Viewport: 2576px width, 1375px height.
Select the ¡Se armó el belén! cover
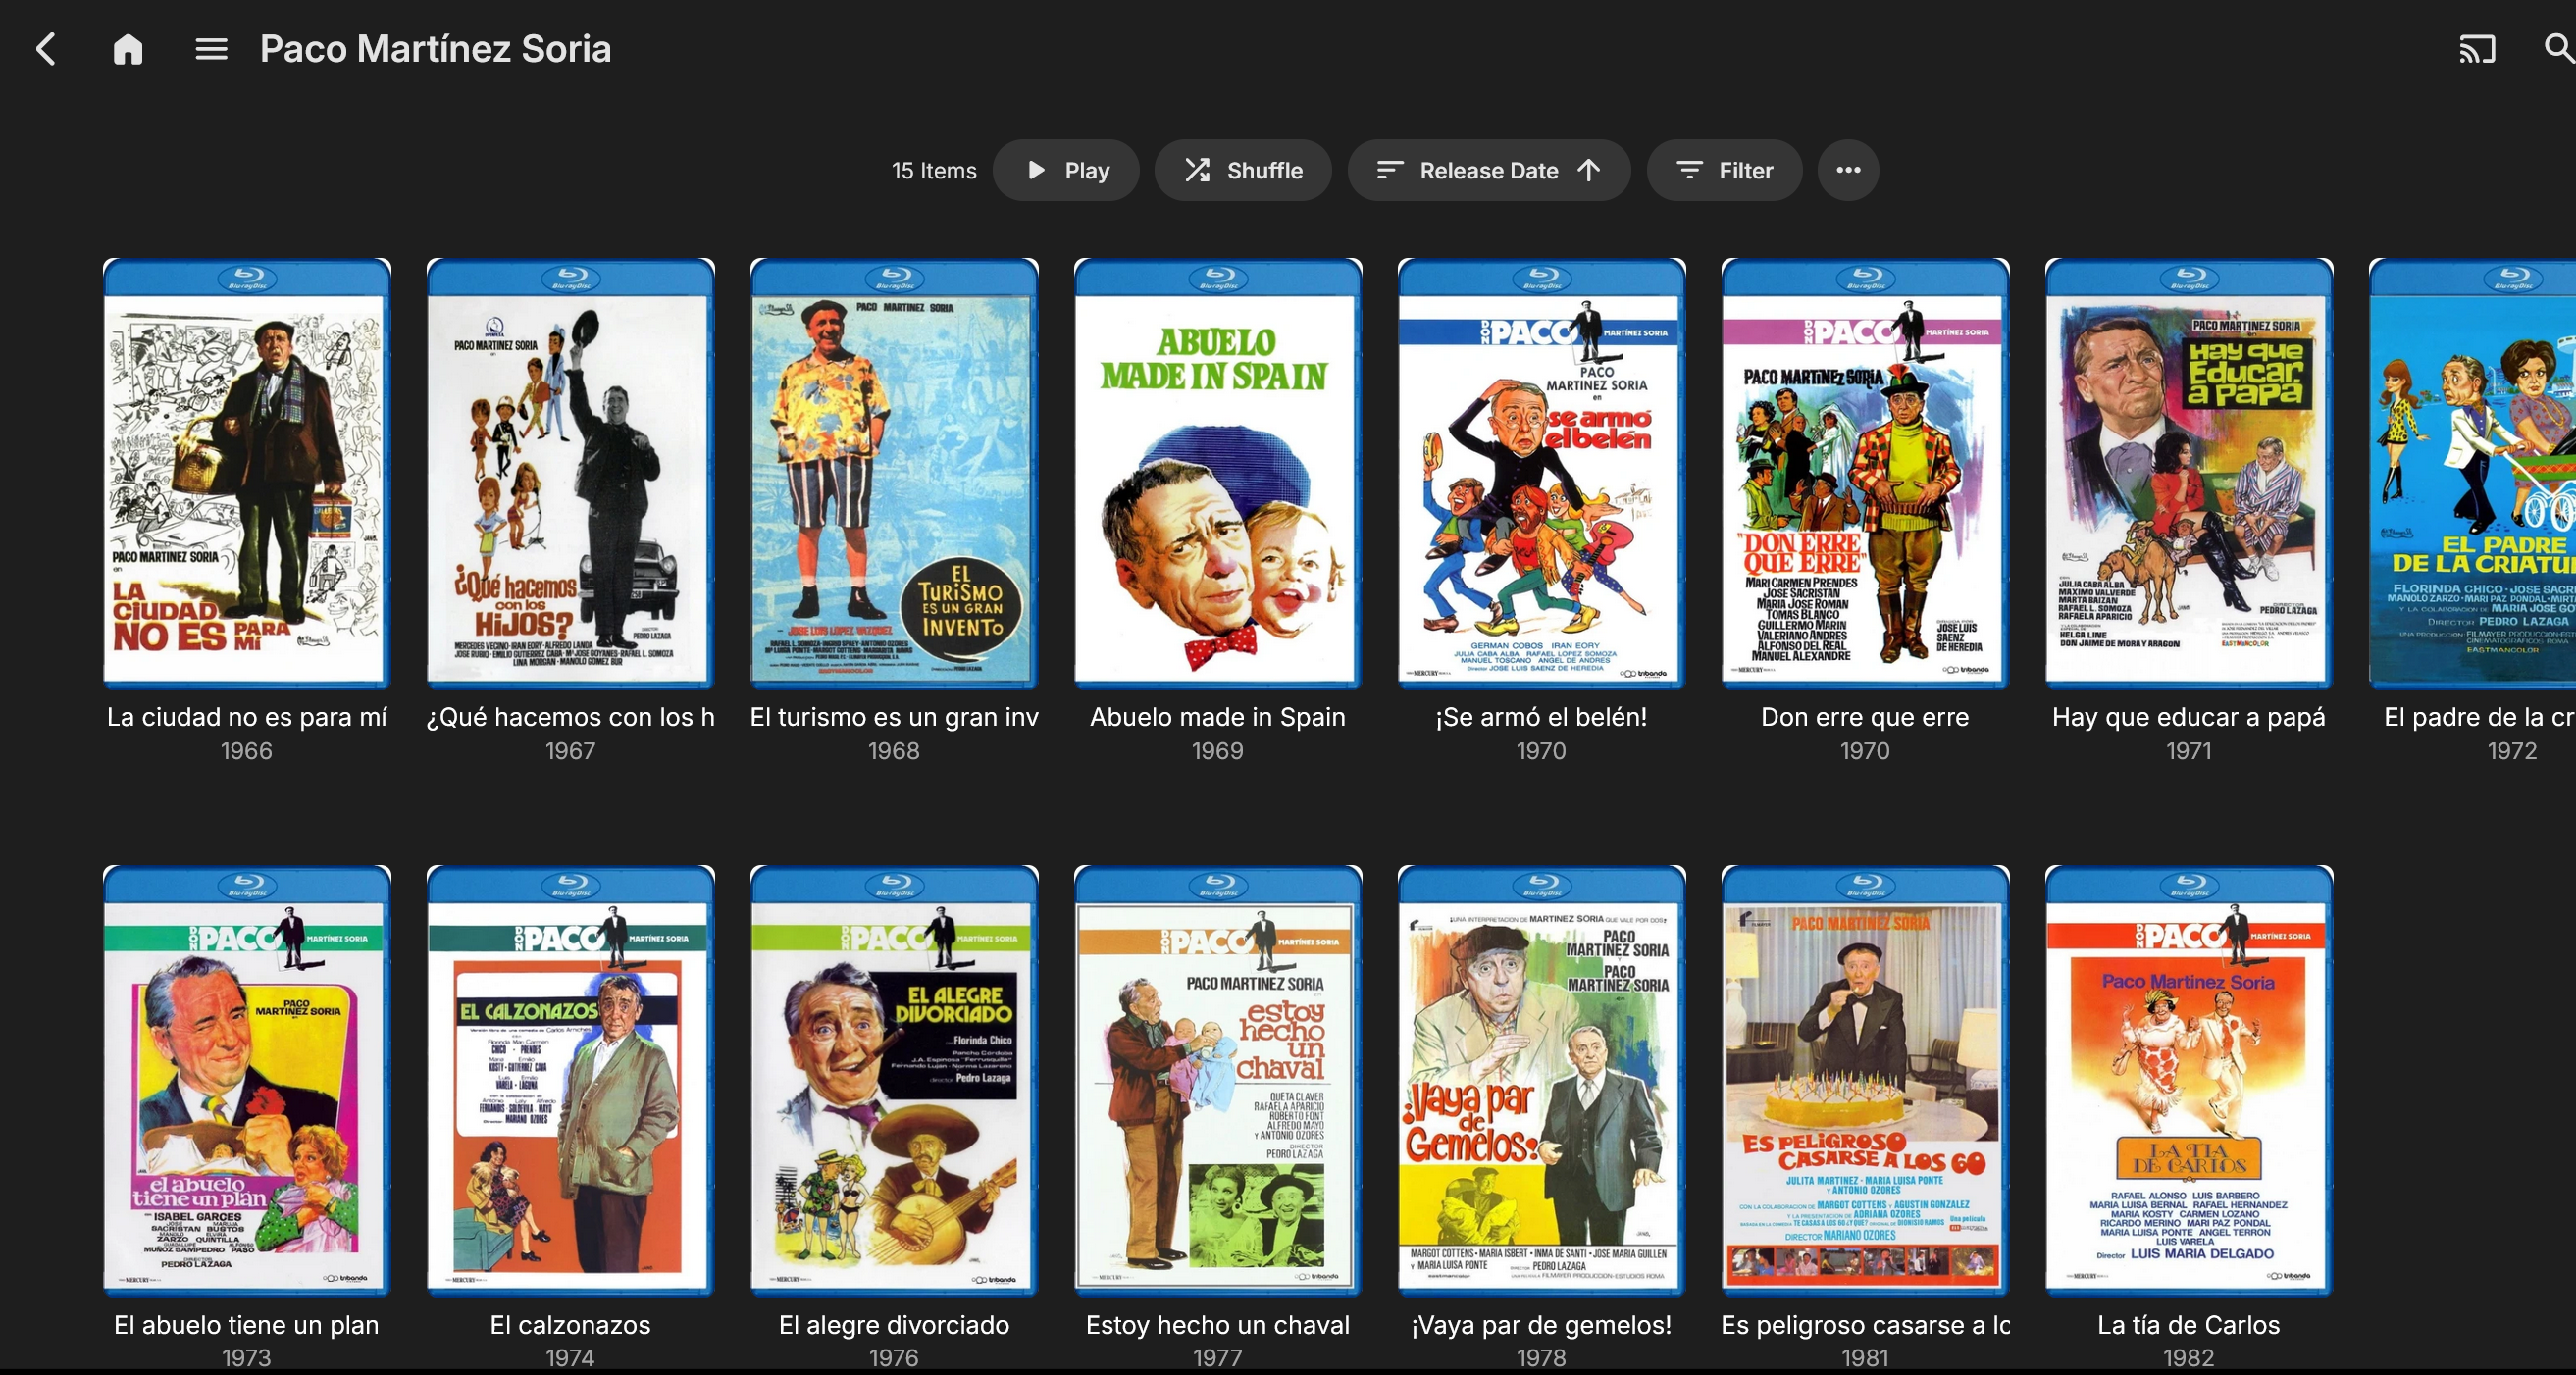(x=1541, y=474)
